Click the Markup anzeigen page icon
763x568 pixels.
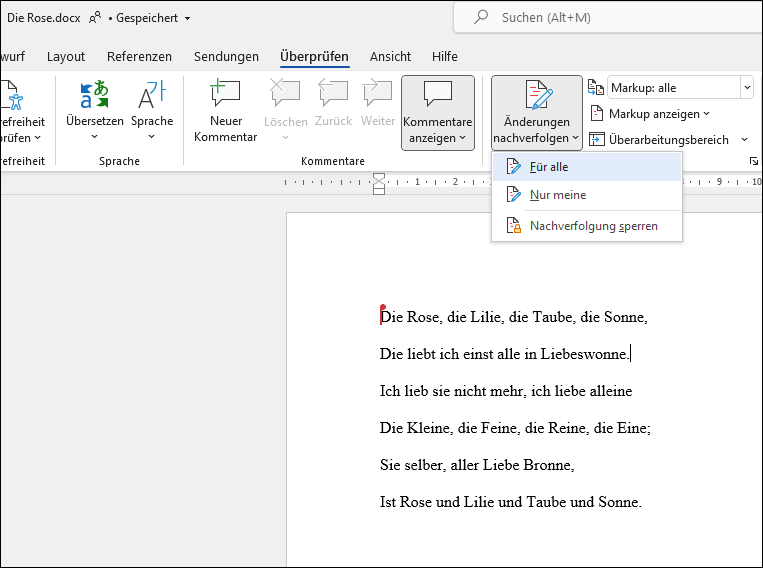click(597, 113)
